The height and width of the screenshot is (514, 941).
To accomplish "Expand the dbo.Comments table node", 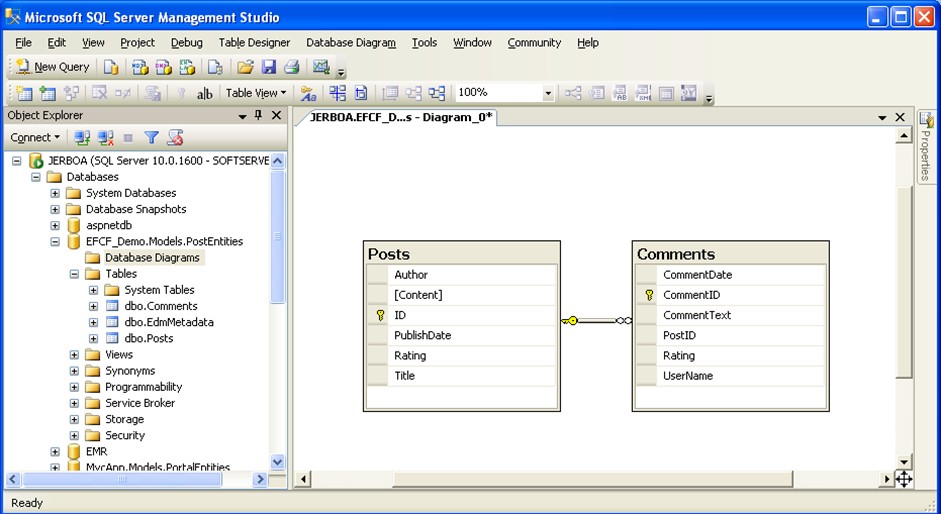I will (x=94, y=306).
